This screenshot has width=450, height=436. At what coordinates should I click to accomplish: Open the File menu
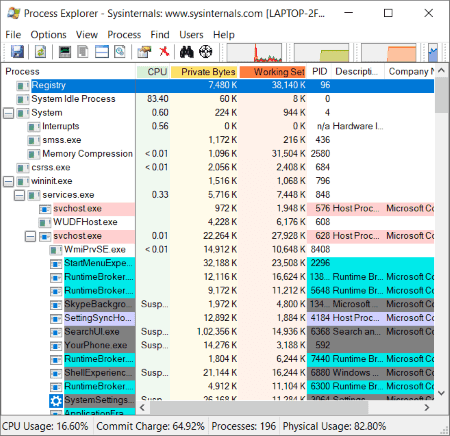[13, 35]
